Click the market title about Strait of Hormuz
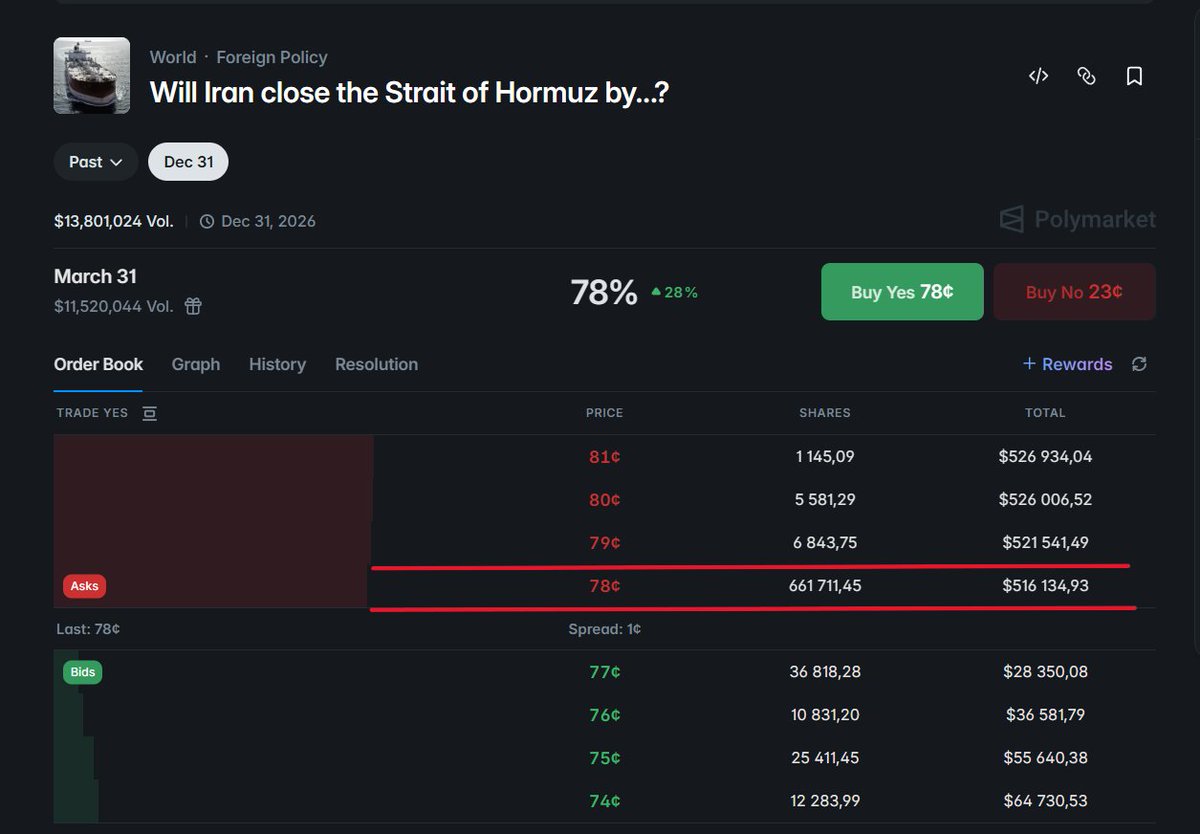Screen dimensions: 1200x834 point(409,93)
